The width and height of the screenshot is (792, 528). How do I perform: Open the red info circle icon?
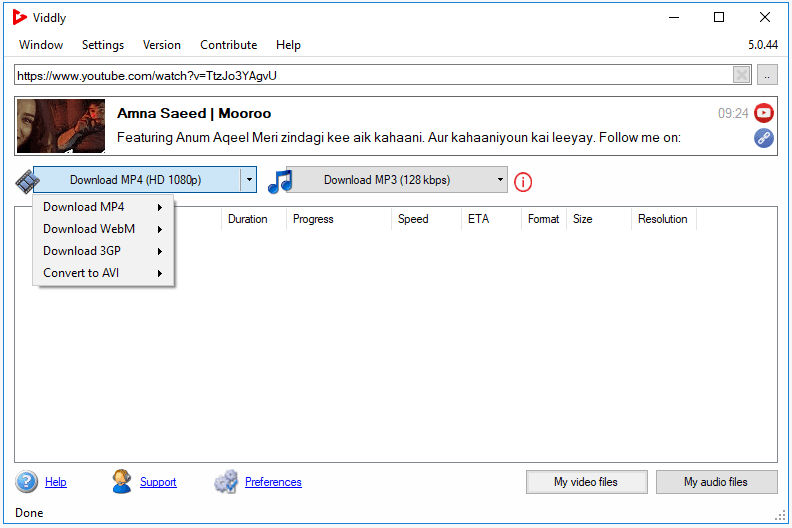coord(523,182)
